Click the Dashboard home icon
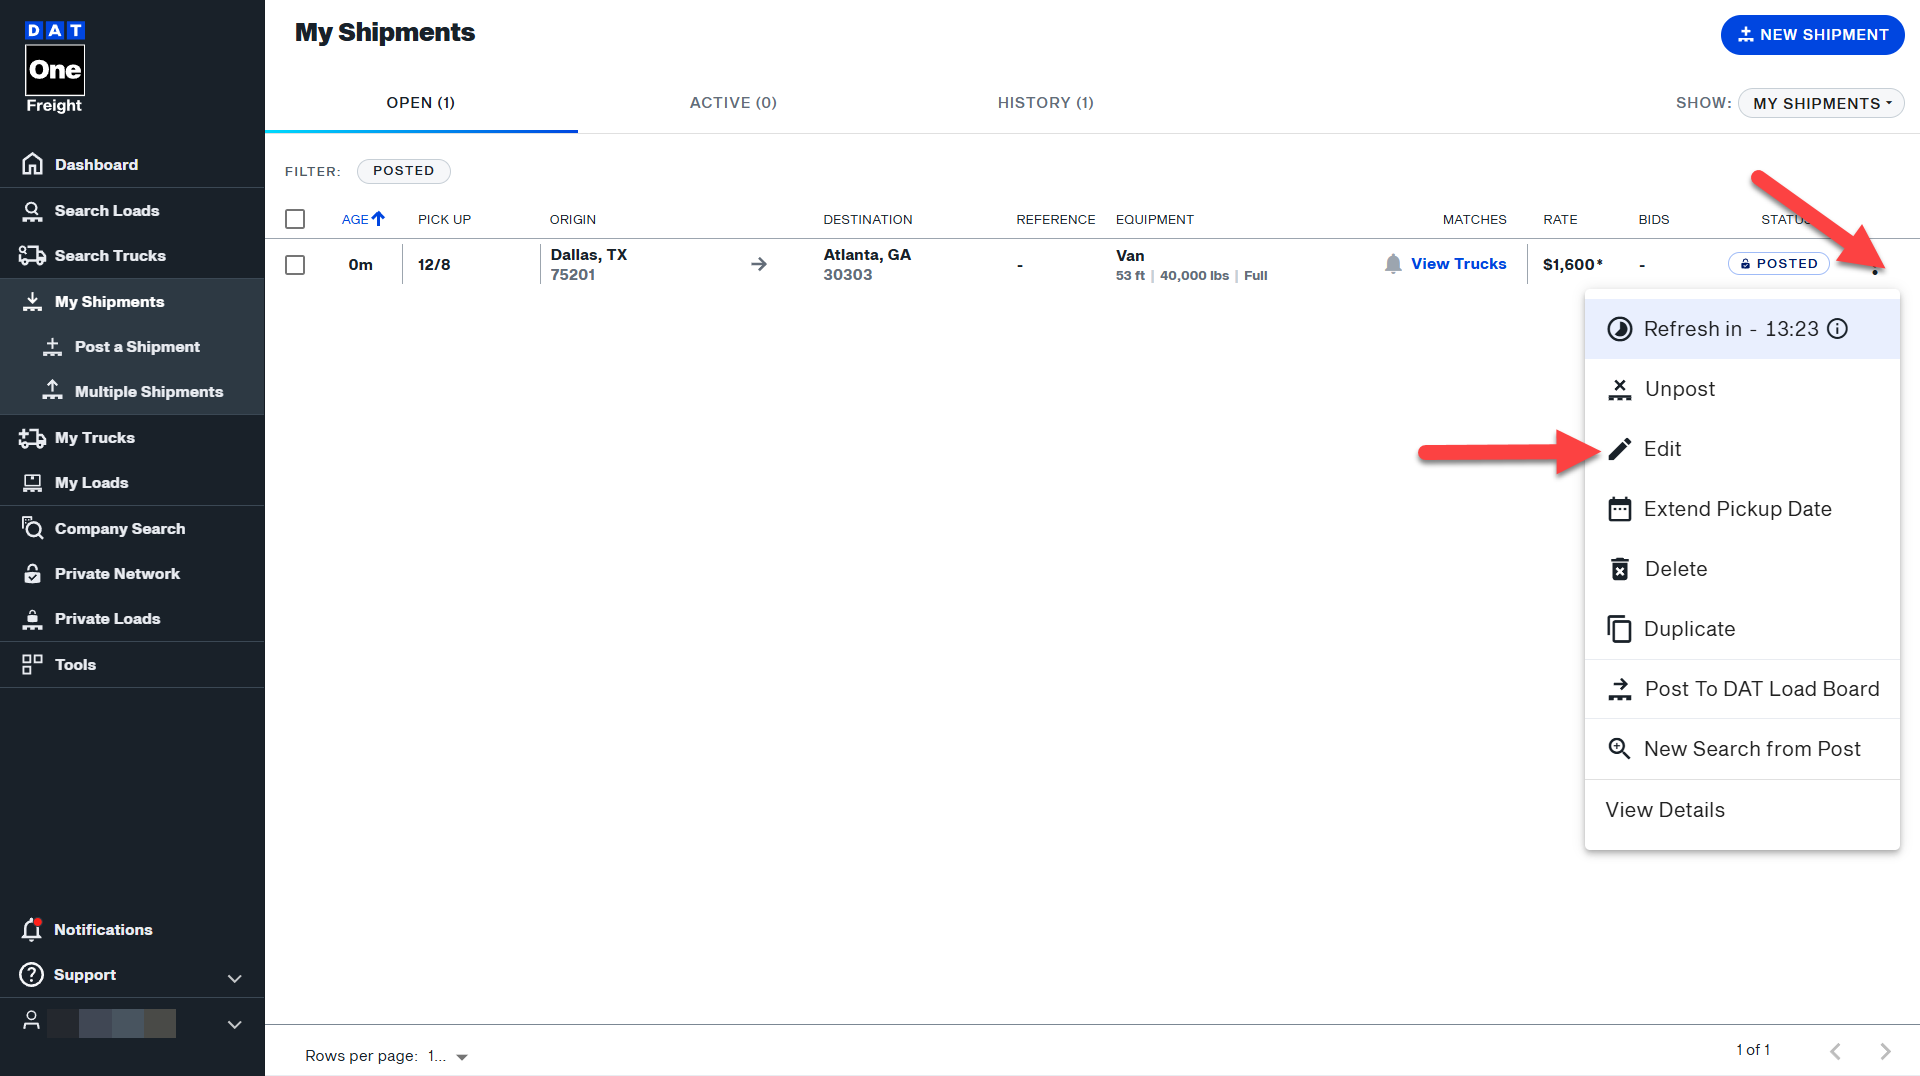This screenshot has width=1920, height=1076. pos(32,164)
